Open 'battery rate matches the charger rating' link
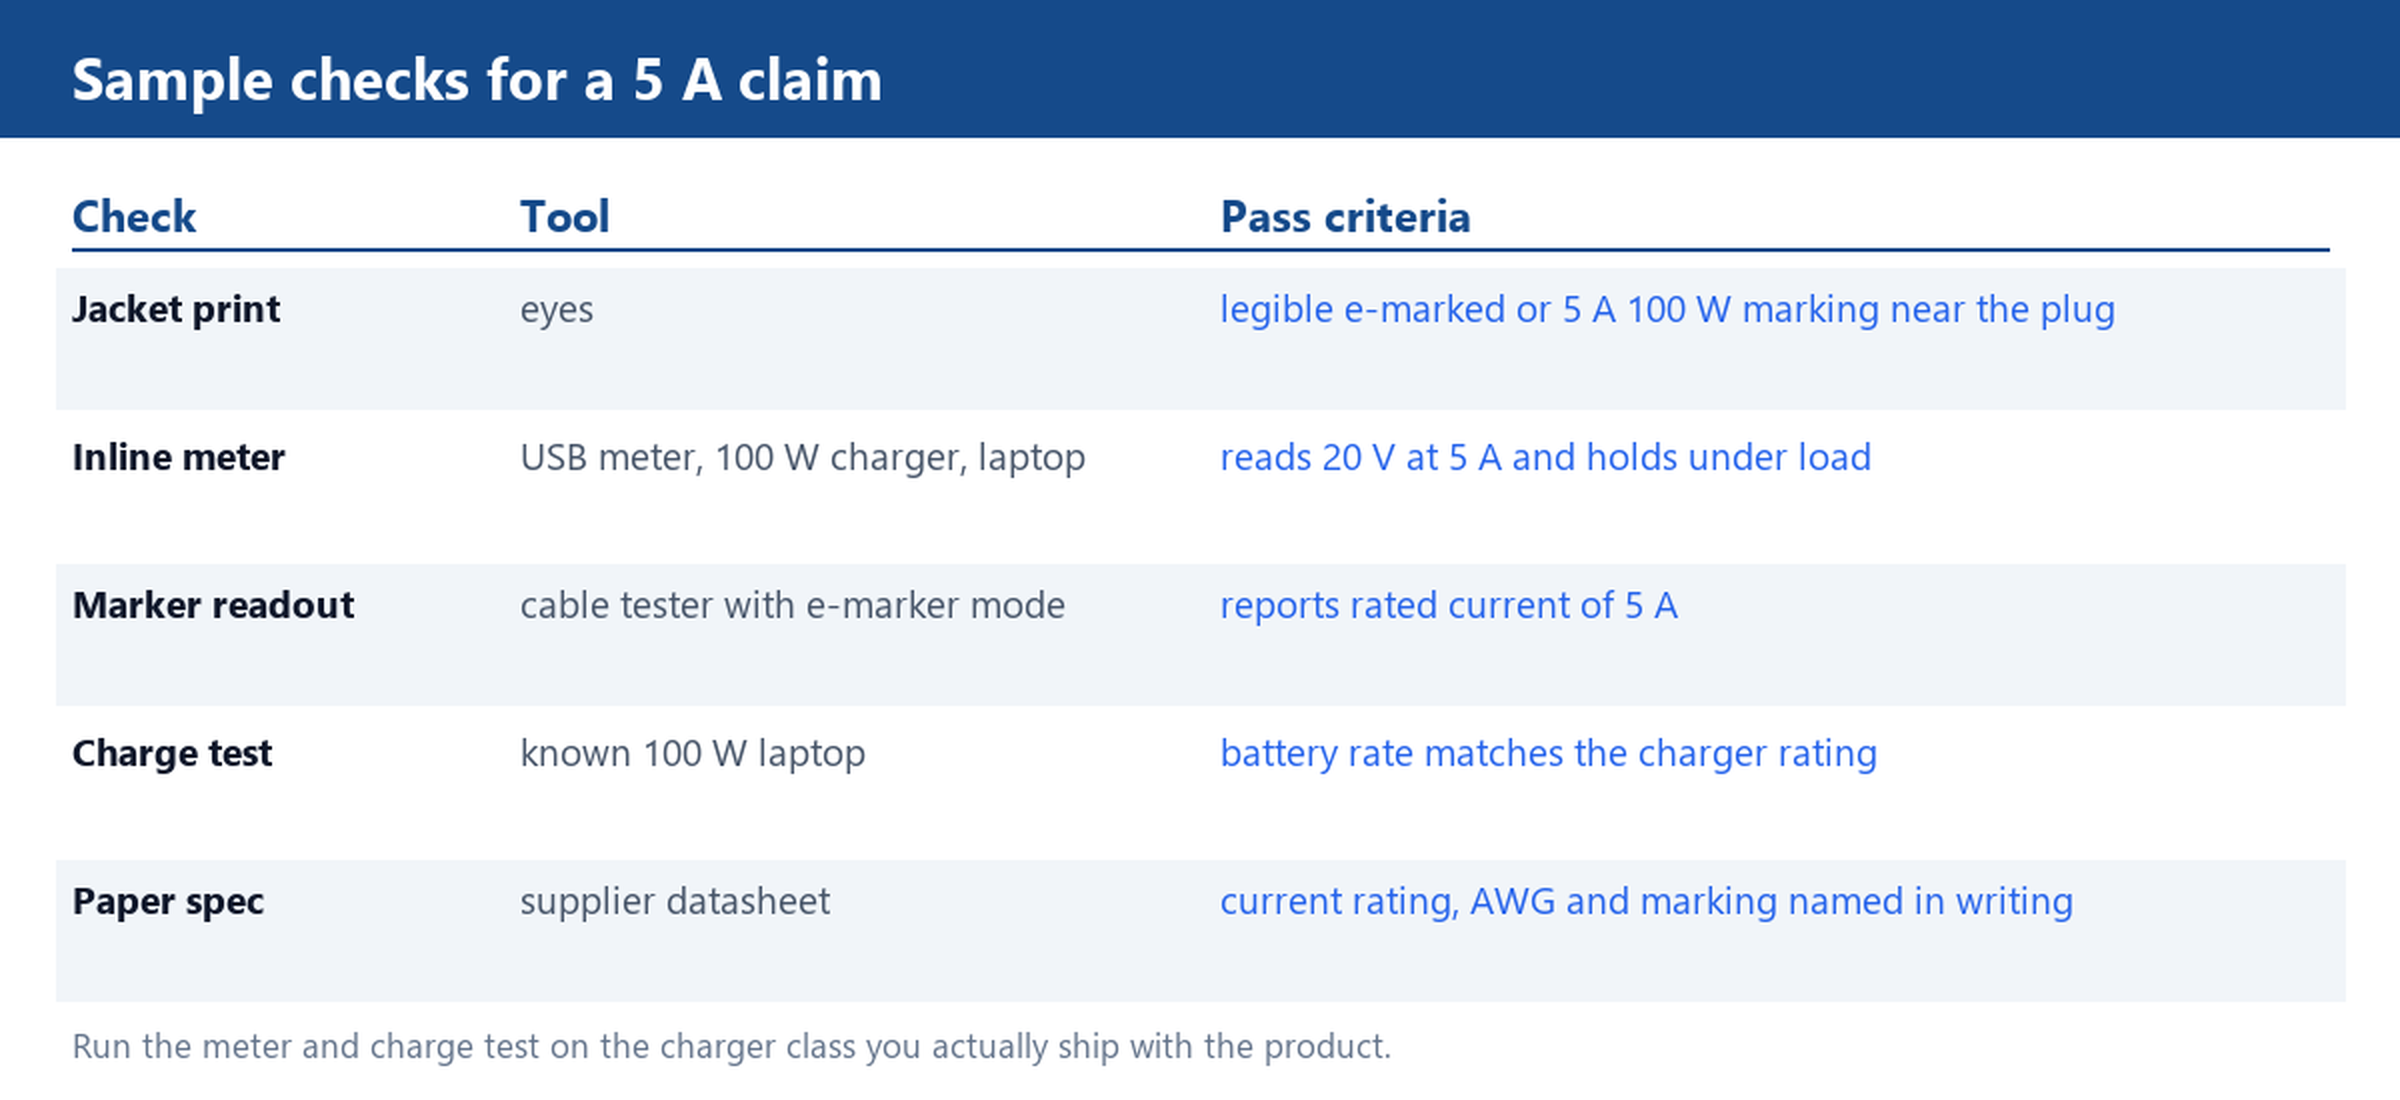The height and width of the screenshot is (1100, 2400). [x=1548, y=754]
